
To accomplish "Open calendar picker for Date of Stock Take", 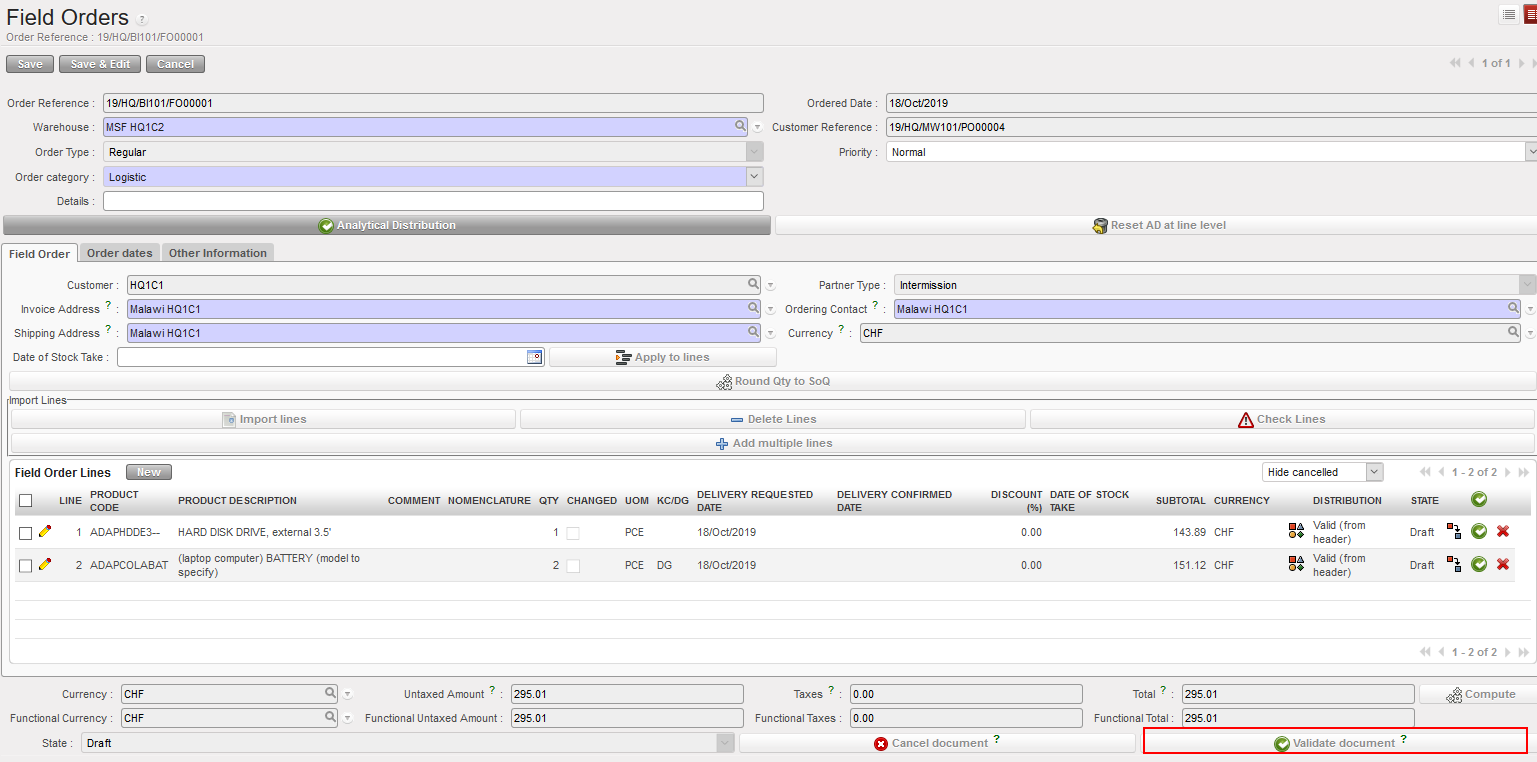I will (535, 357).
